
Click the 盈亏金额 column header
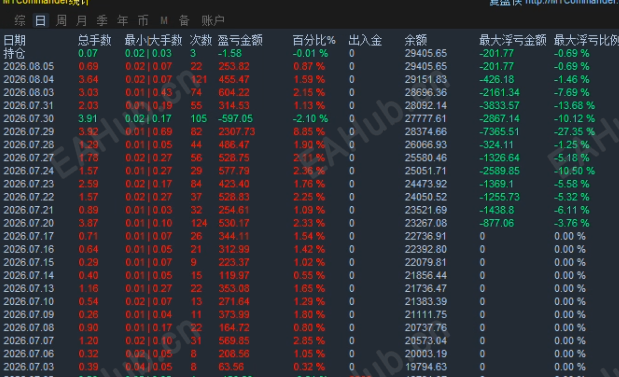(240, 40)
